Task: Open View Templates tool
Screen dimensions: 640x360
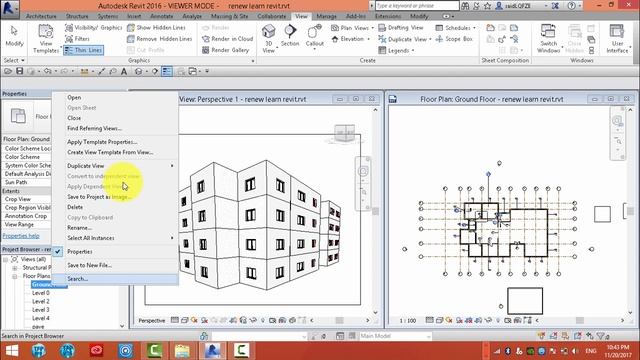Action: [46, 39]
